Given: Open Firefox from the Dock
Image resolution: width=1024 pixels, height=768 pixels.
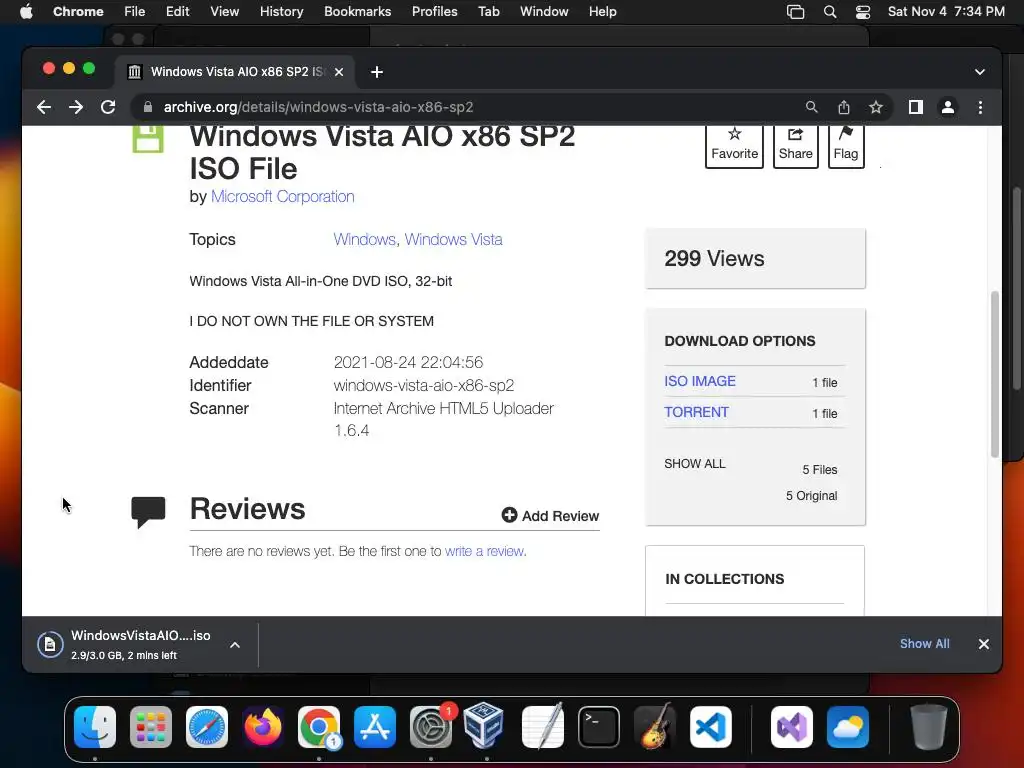Looking at the screenshot, I should tap(263, 727).
